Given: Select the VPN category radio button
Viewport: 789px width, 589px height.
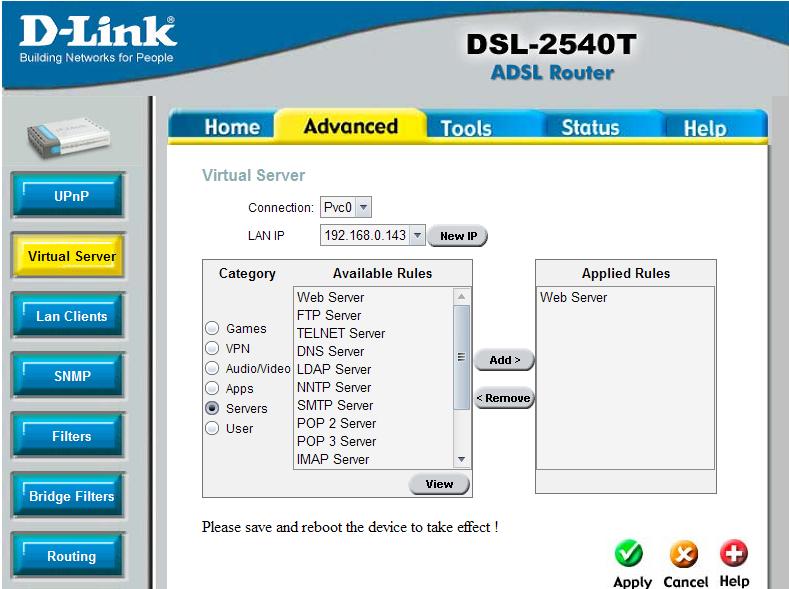Looking at the screenshot, I should click(x=212, y=348).
